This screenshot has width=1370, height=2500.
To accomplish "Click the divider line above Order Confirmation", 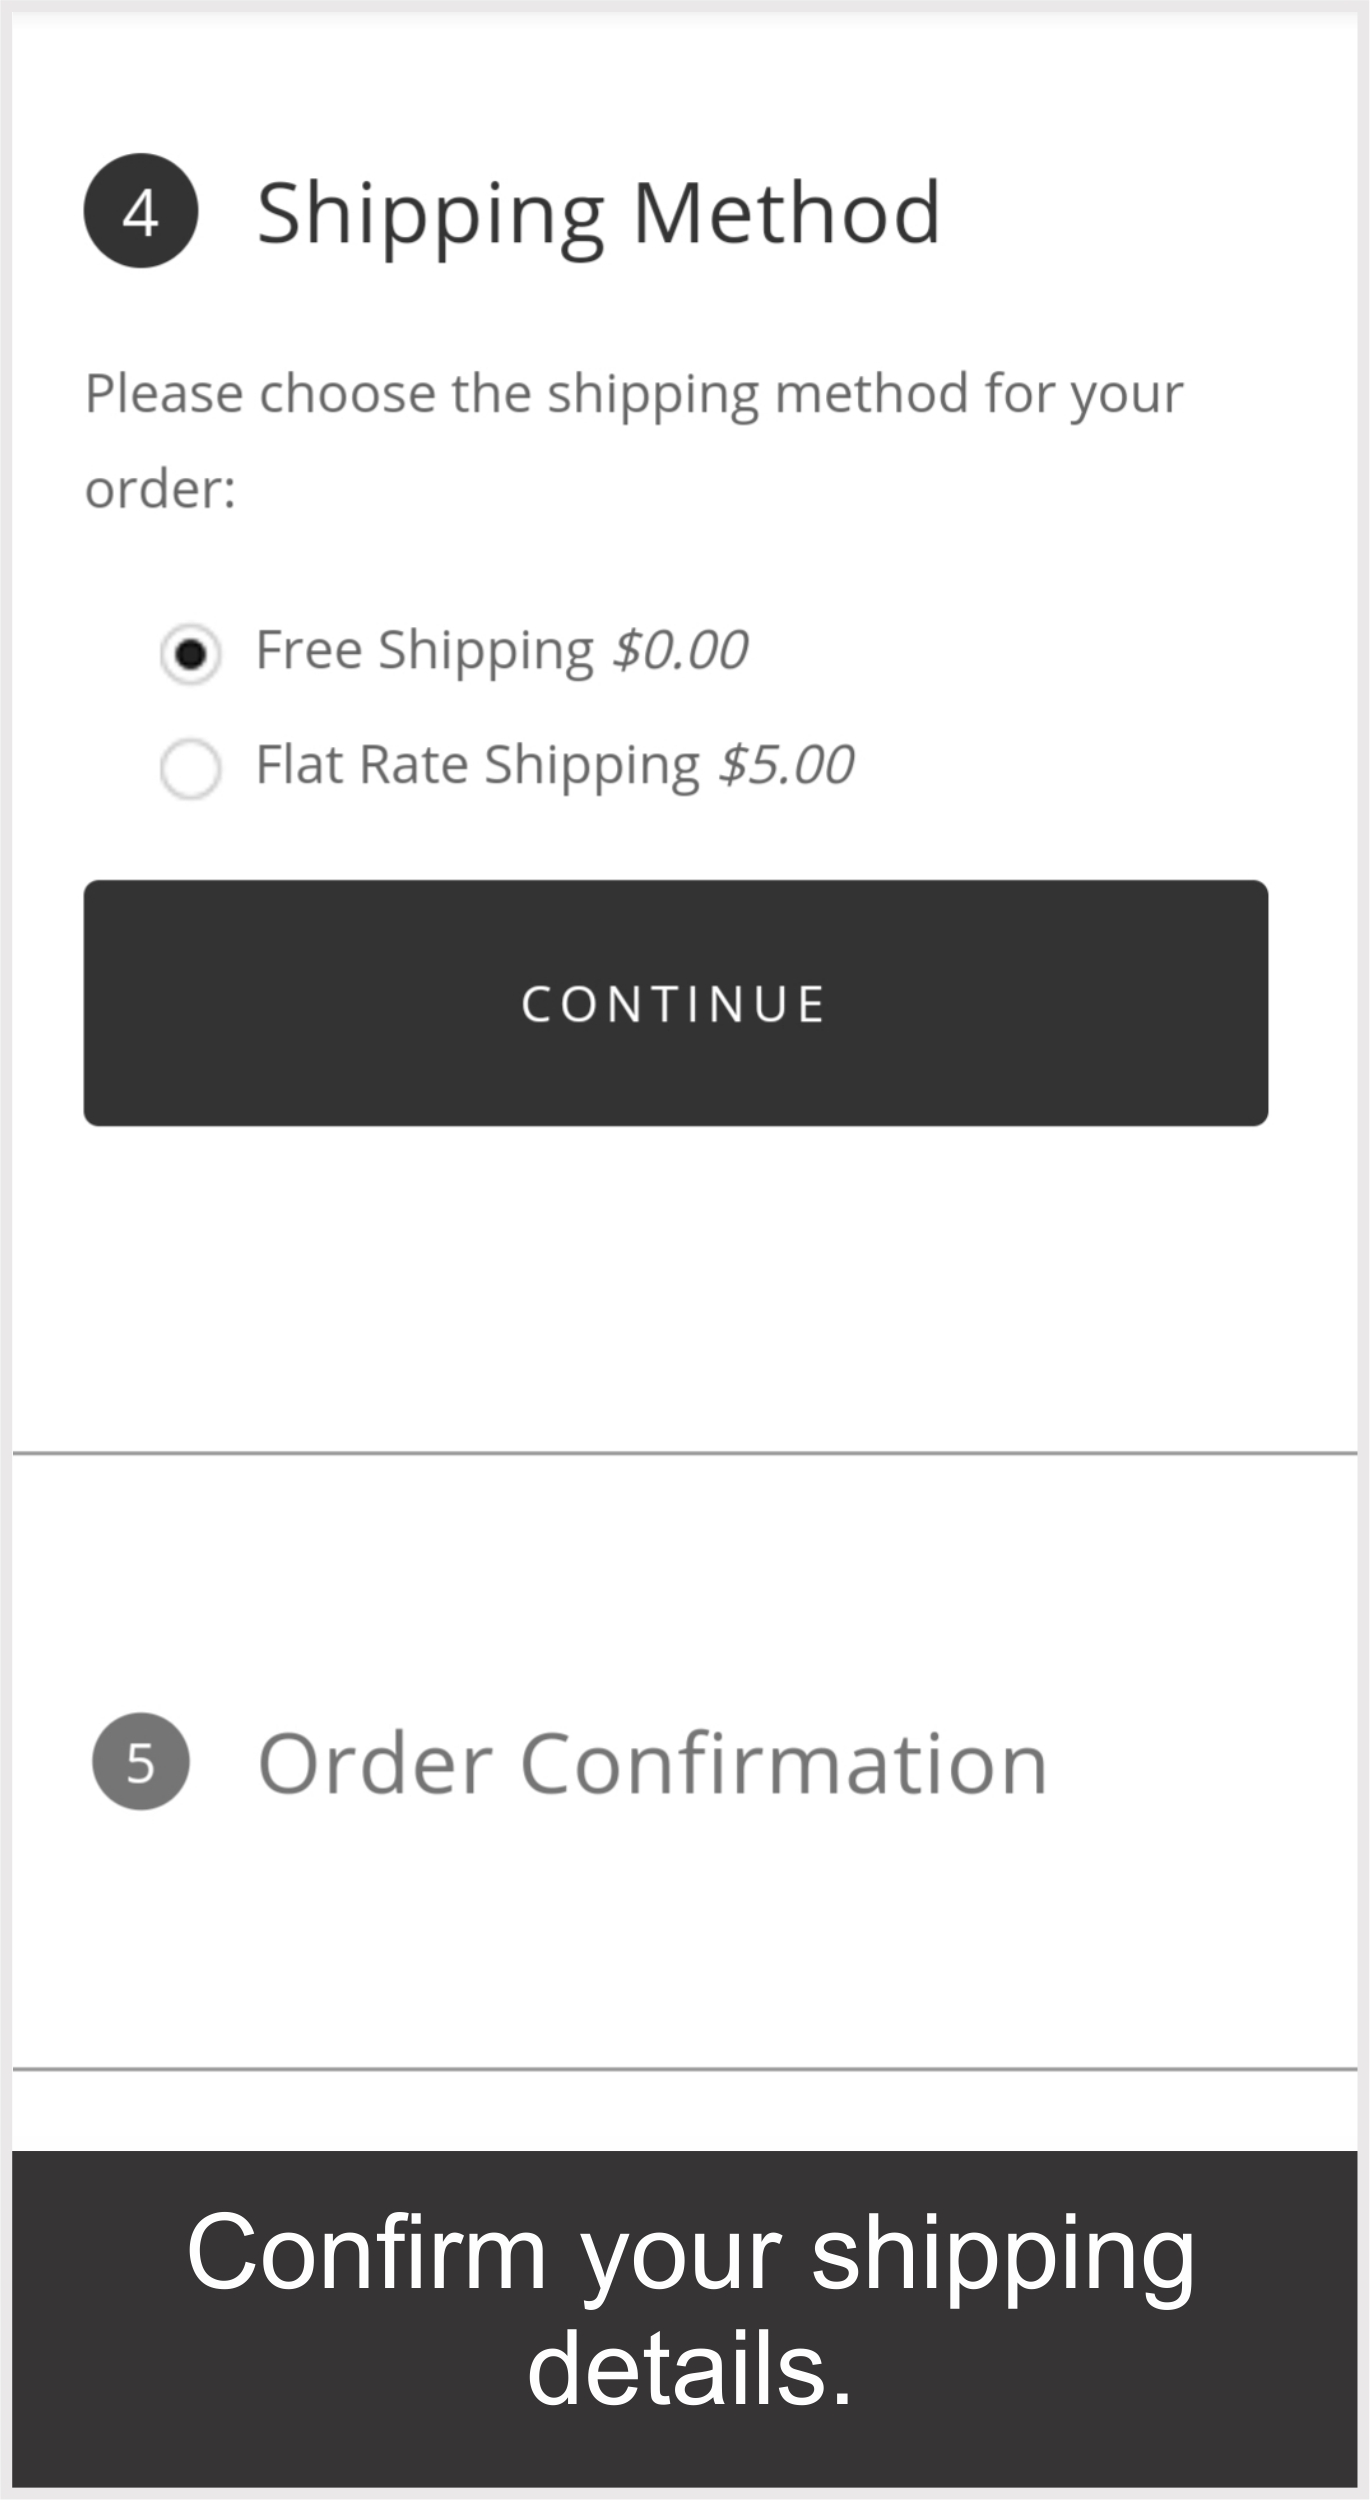I will (685, 1452).
